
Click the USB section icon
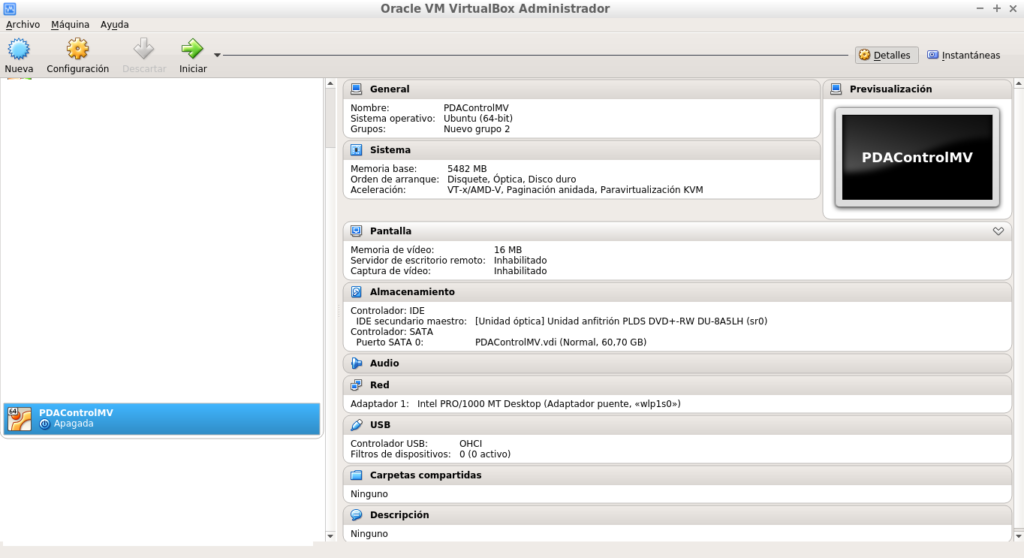point(356,425)
